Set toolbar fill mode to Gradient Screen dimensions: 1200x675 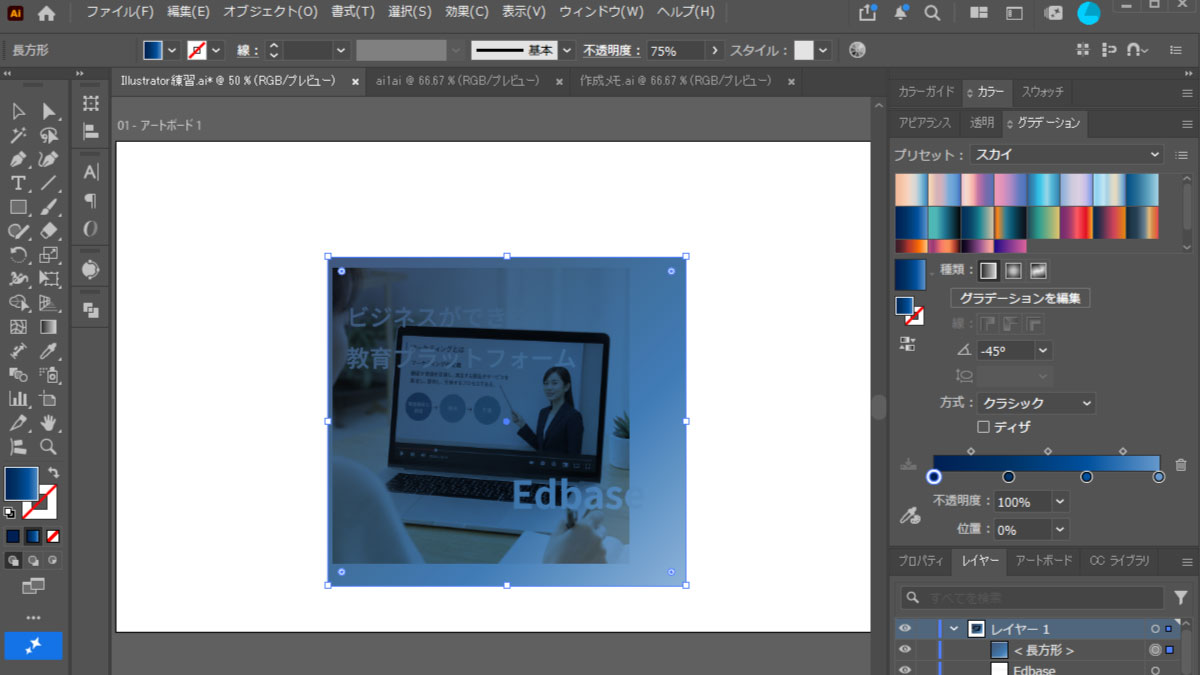click(33, 536)
